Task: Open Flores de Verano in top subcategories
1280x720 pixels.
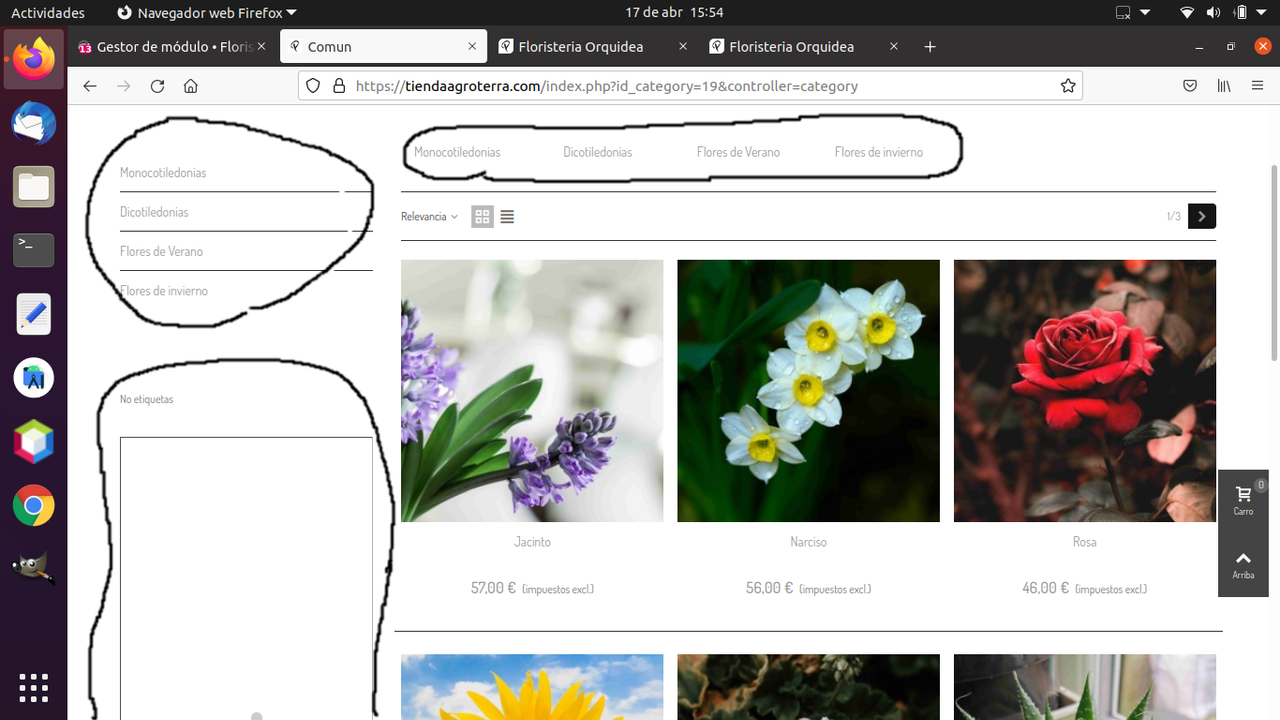Action: tap(738, 152)
